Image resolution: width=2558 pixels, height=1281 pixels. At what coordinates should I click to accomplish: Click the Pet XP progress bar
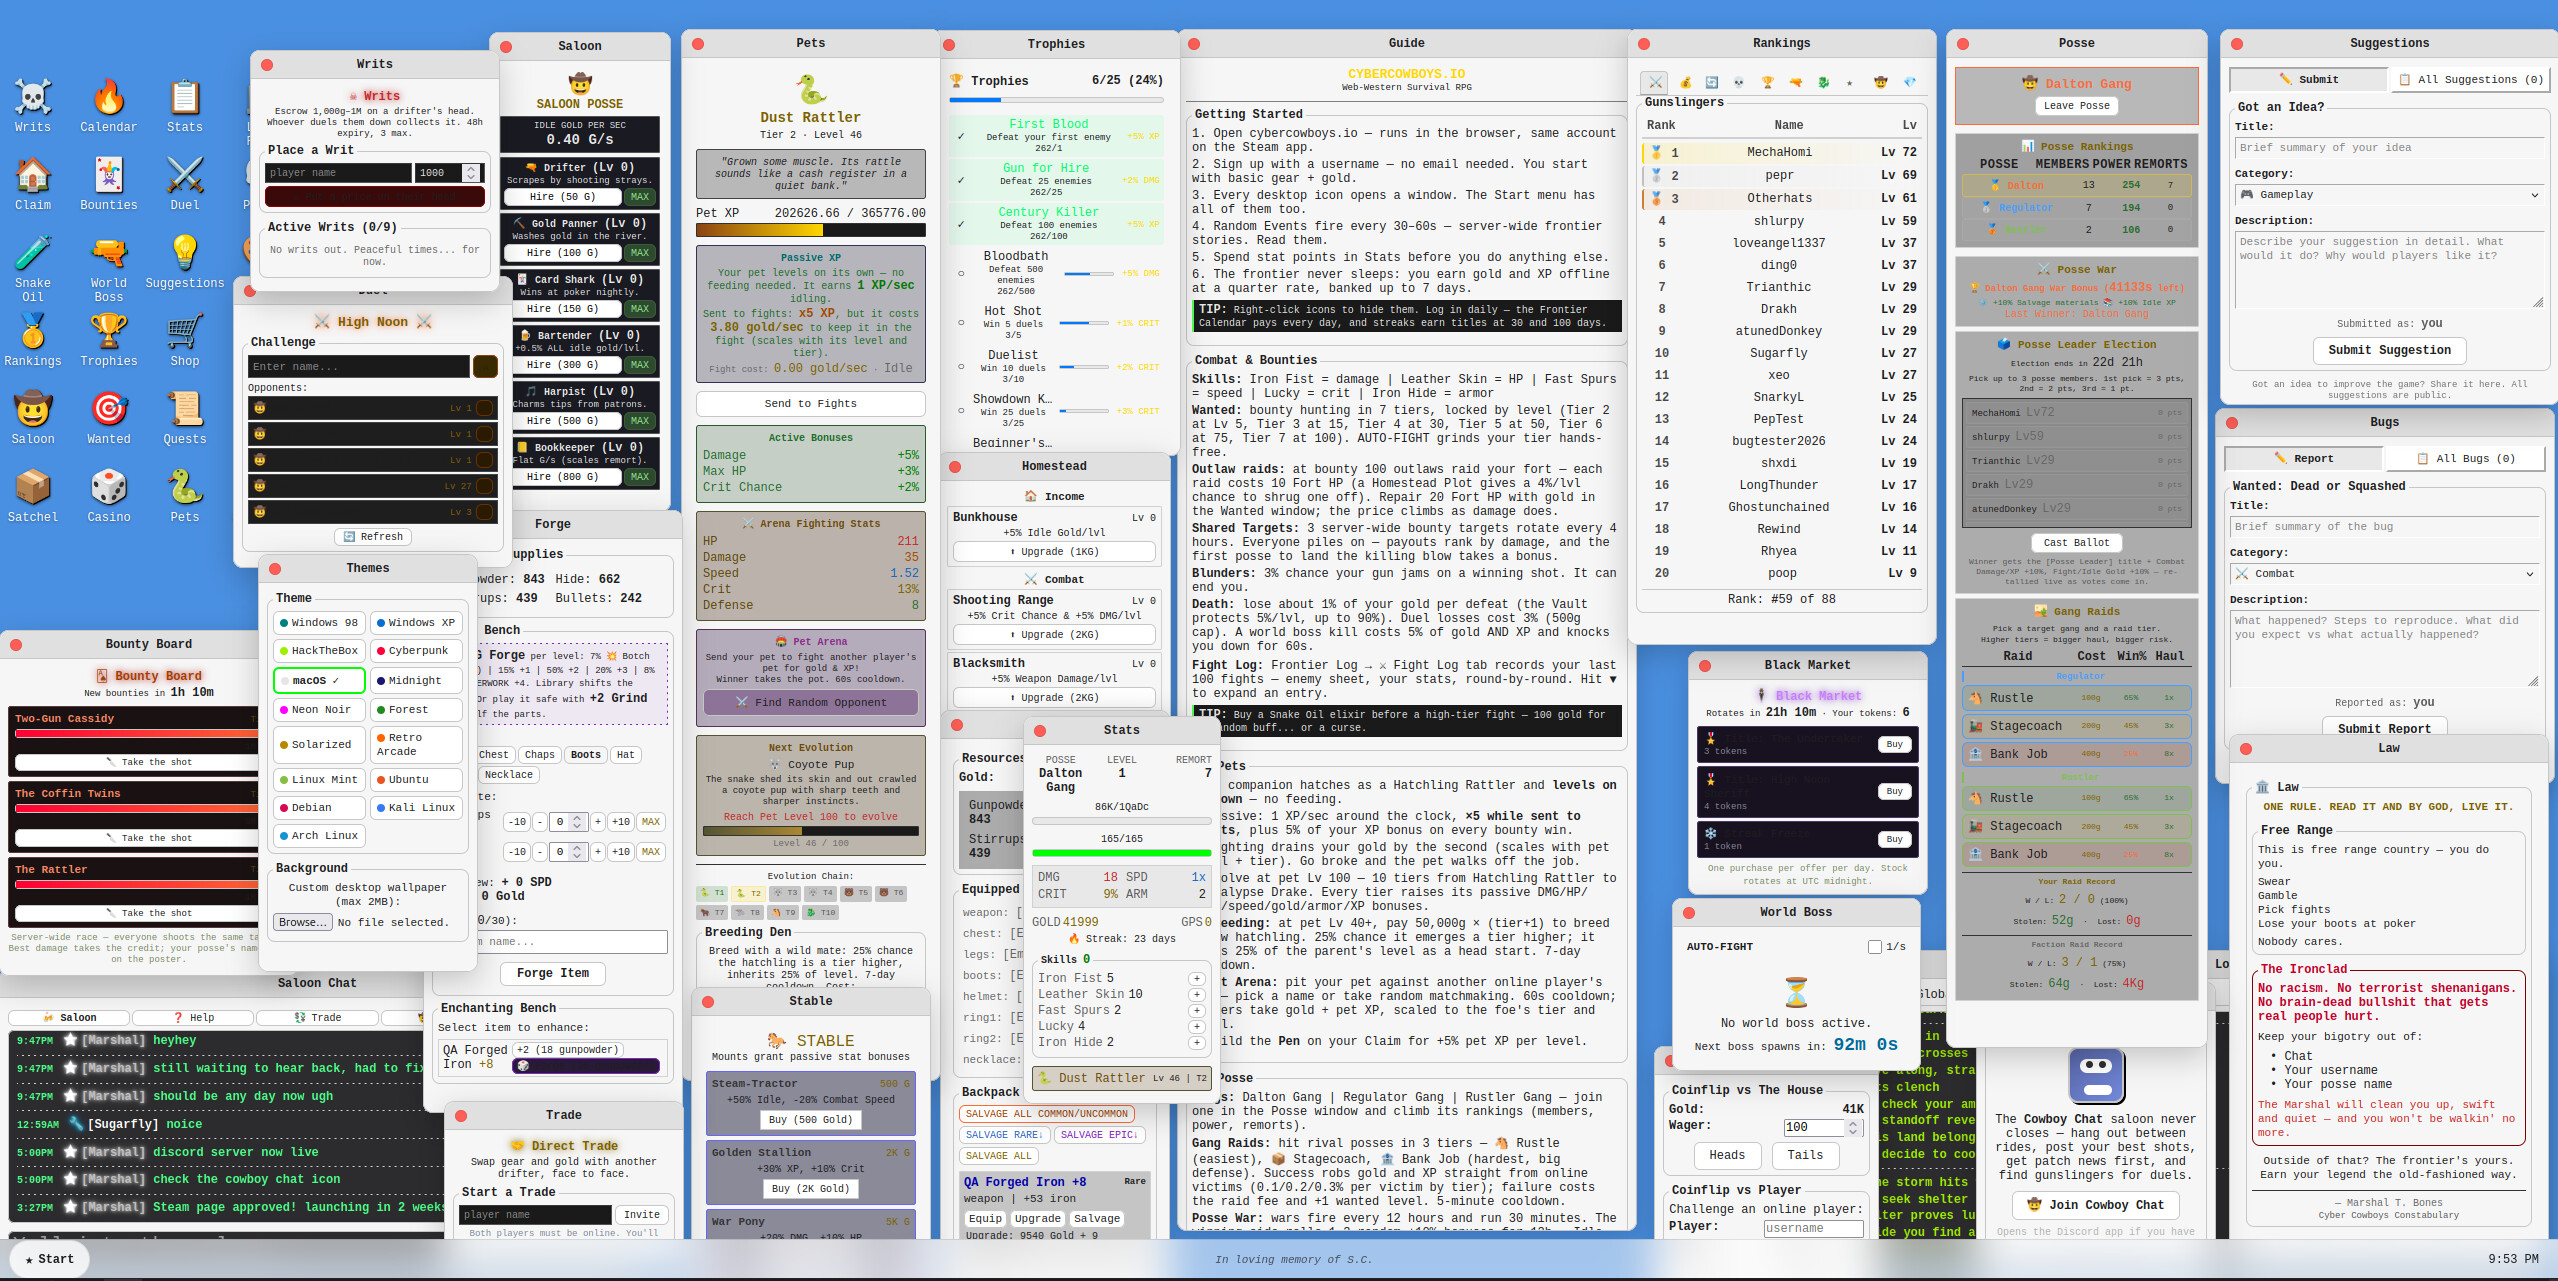coord(811,230)
